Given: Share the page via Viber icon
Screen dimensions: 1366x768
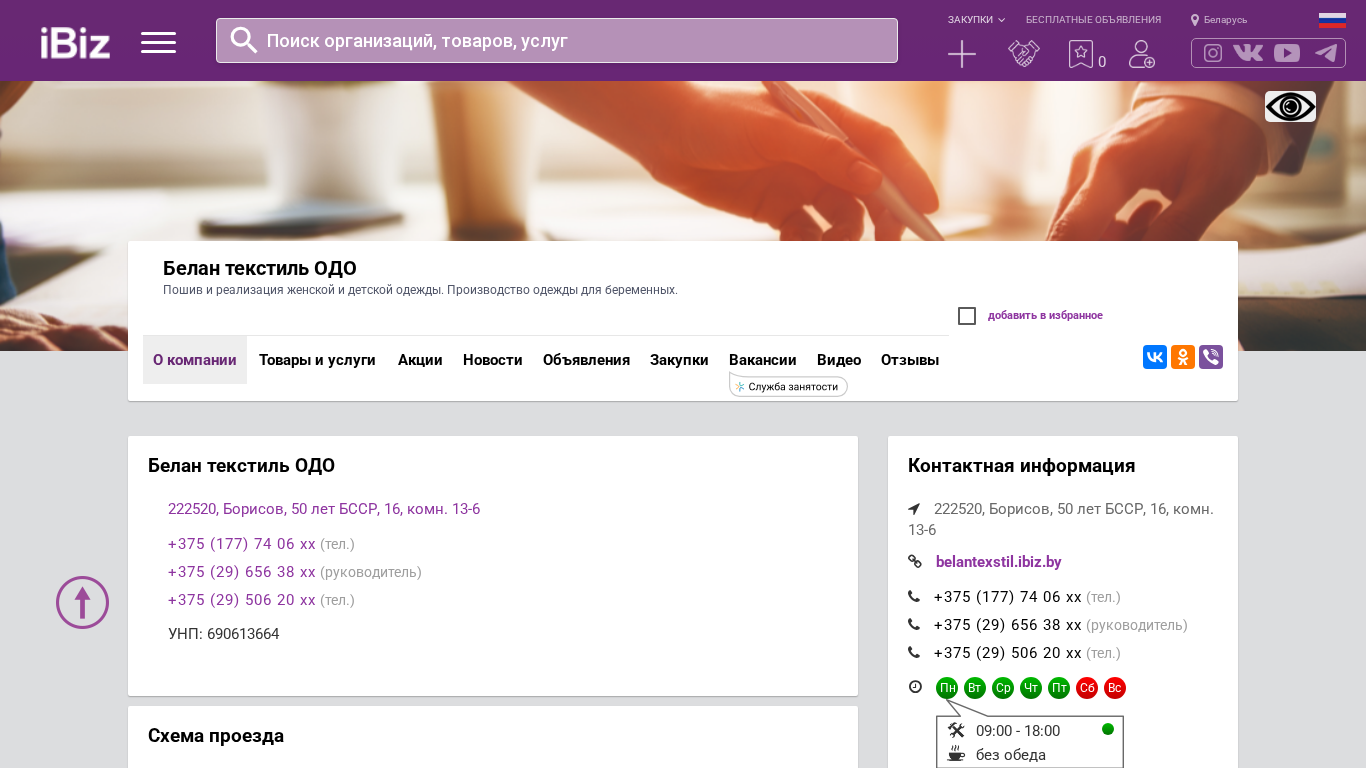Looking at the screenshot, I should (1210, 357).
